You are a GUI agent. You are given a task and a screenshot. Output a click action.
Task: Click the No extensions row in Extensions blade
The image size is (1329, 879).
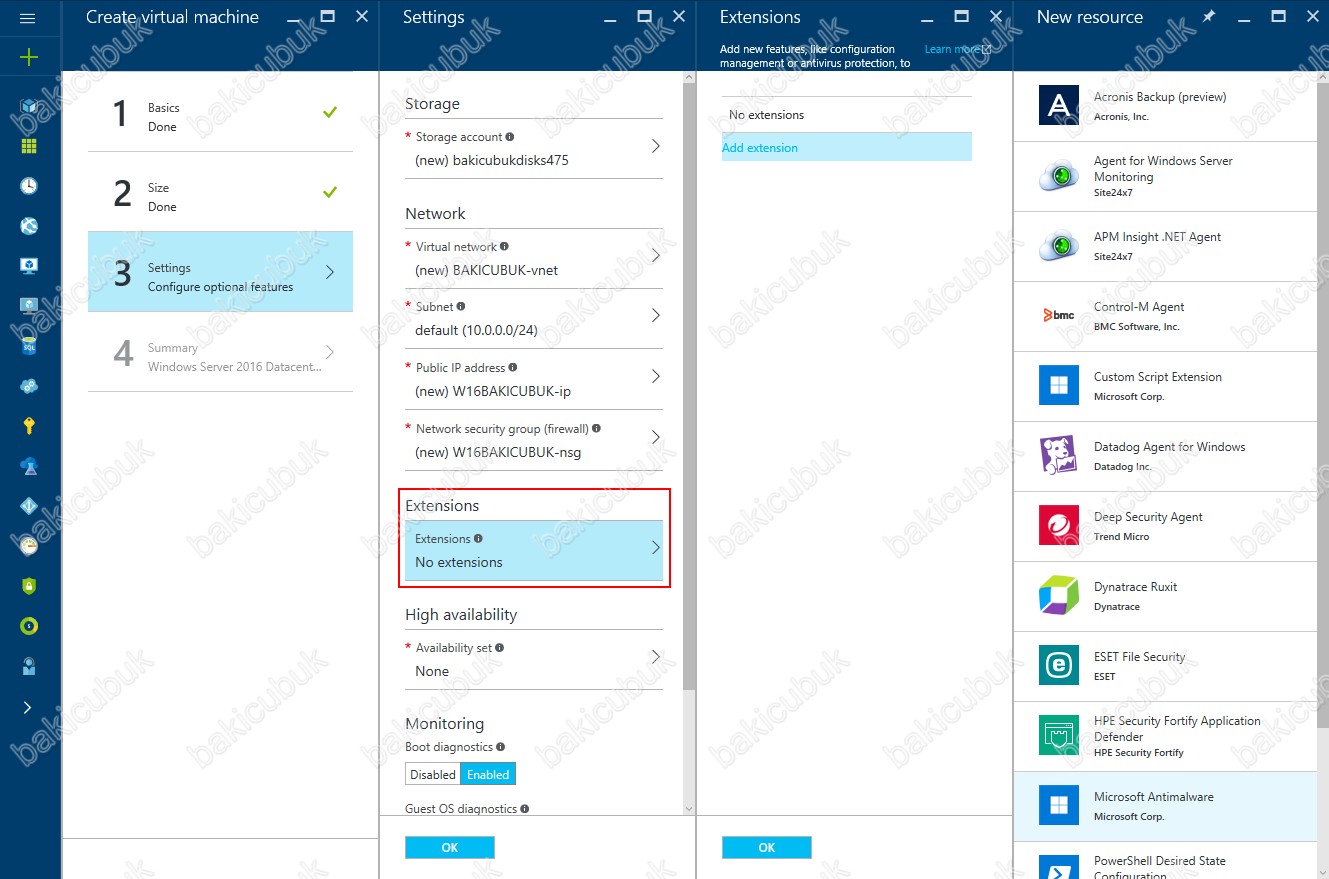(x=847, y=115)
